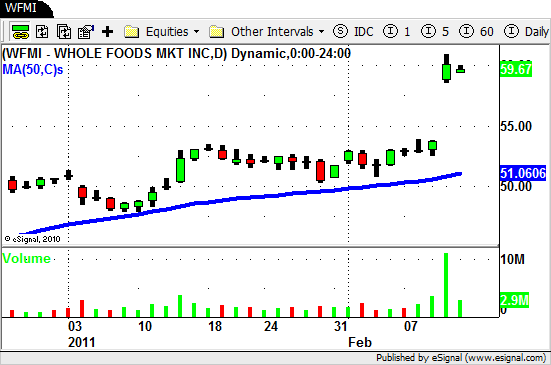Open the chart properties edit icon
This screenshot has height=365, width=551.
click(86, 32)
